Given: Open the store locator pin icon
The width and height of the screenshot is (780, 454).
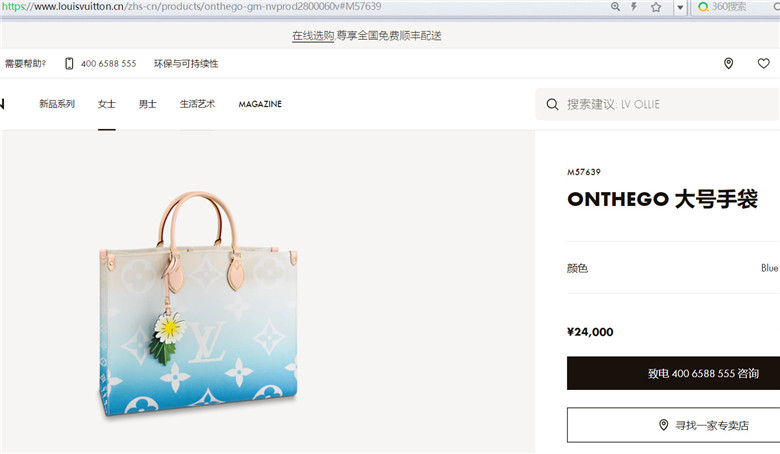Looking at the screenshot, I should pyautogui.click(x=728, y=63).
